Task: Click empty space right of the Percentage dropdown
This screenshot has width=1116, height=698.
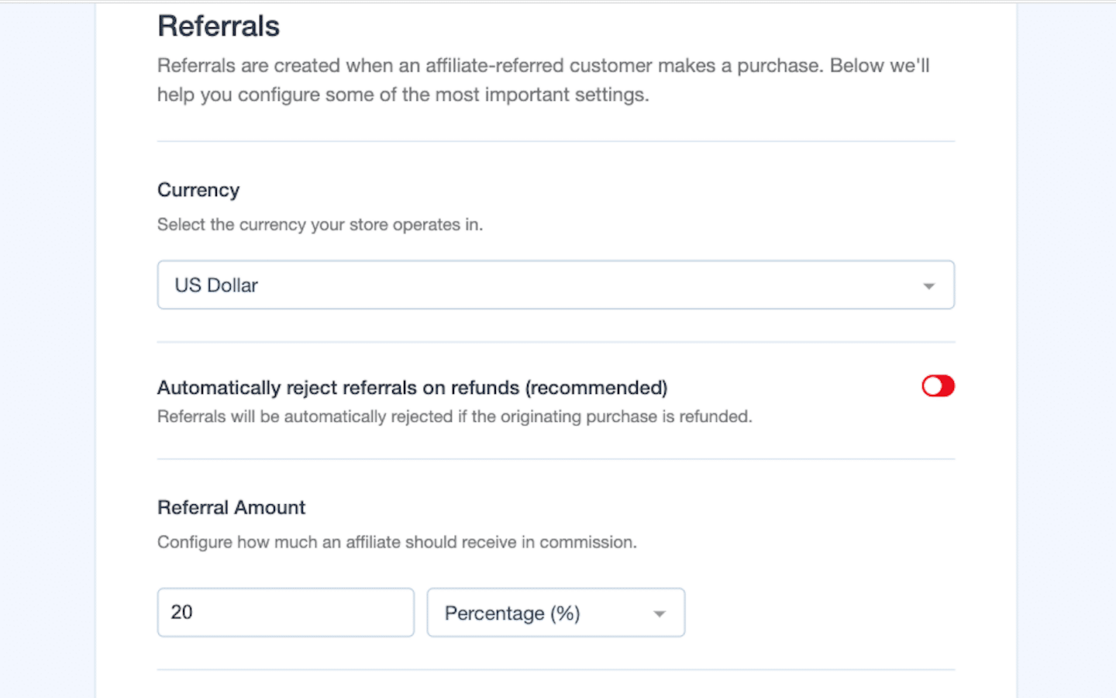Action: coord(820,612)
